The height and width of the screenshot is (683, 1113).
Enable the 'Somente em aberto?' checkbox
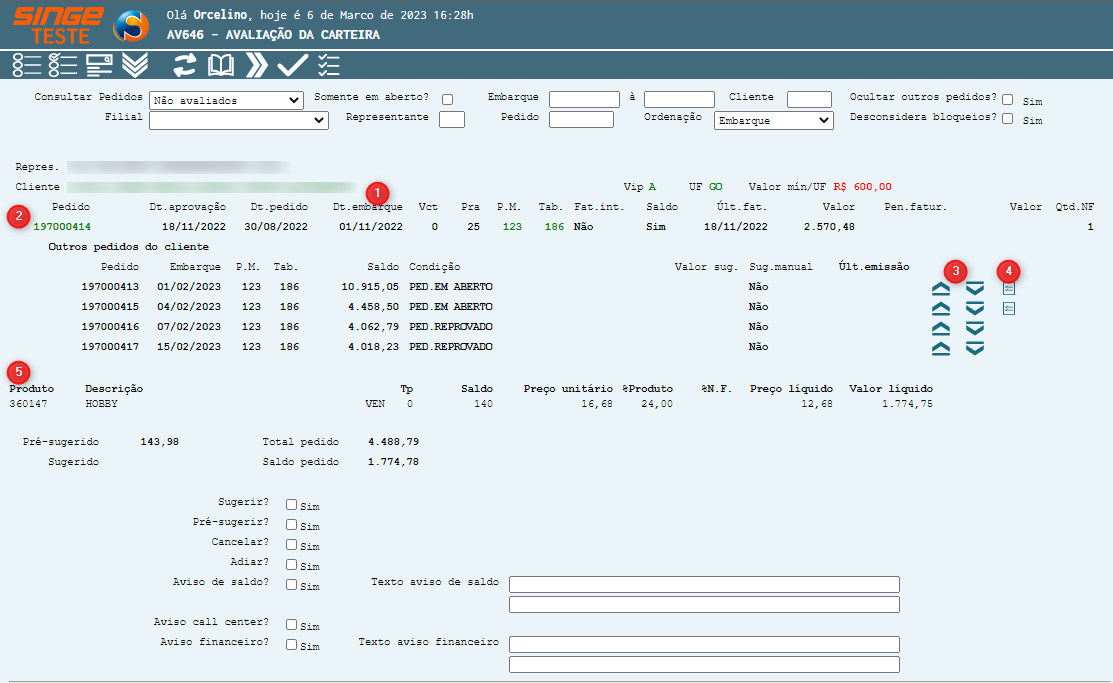448,99
